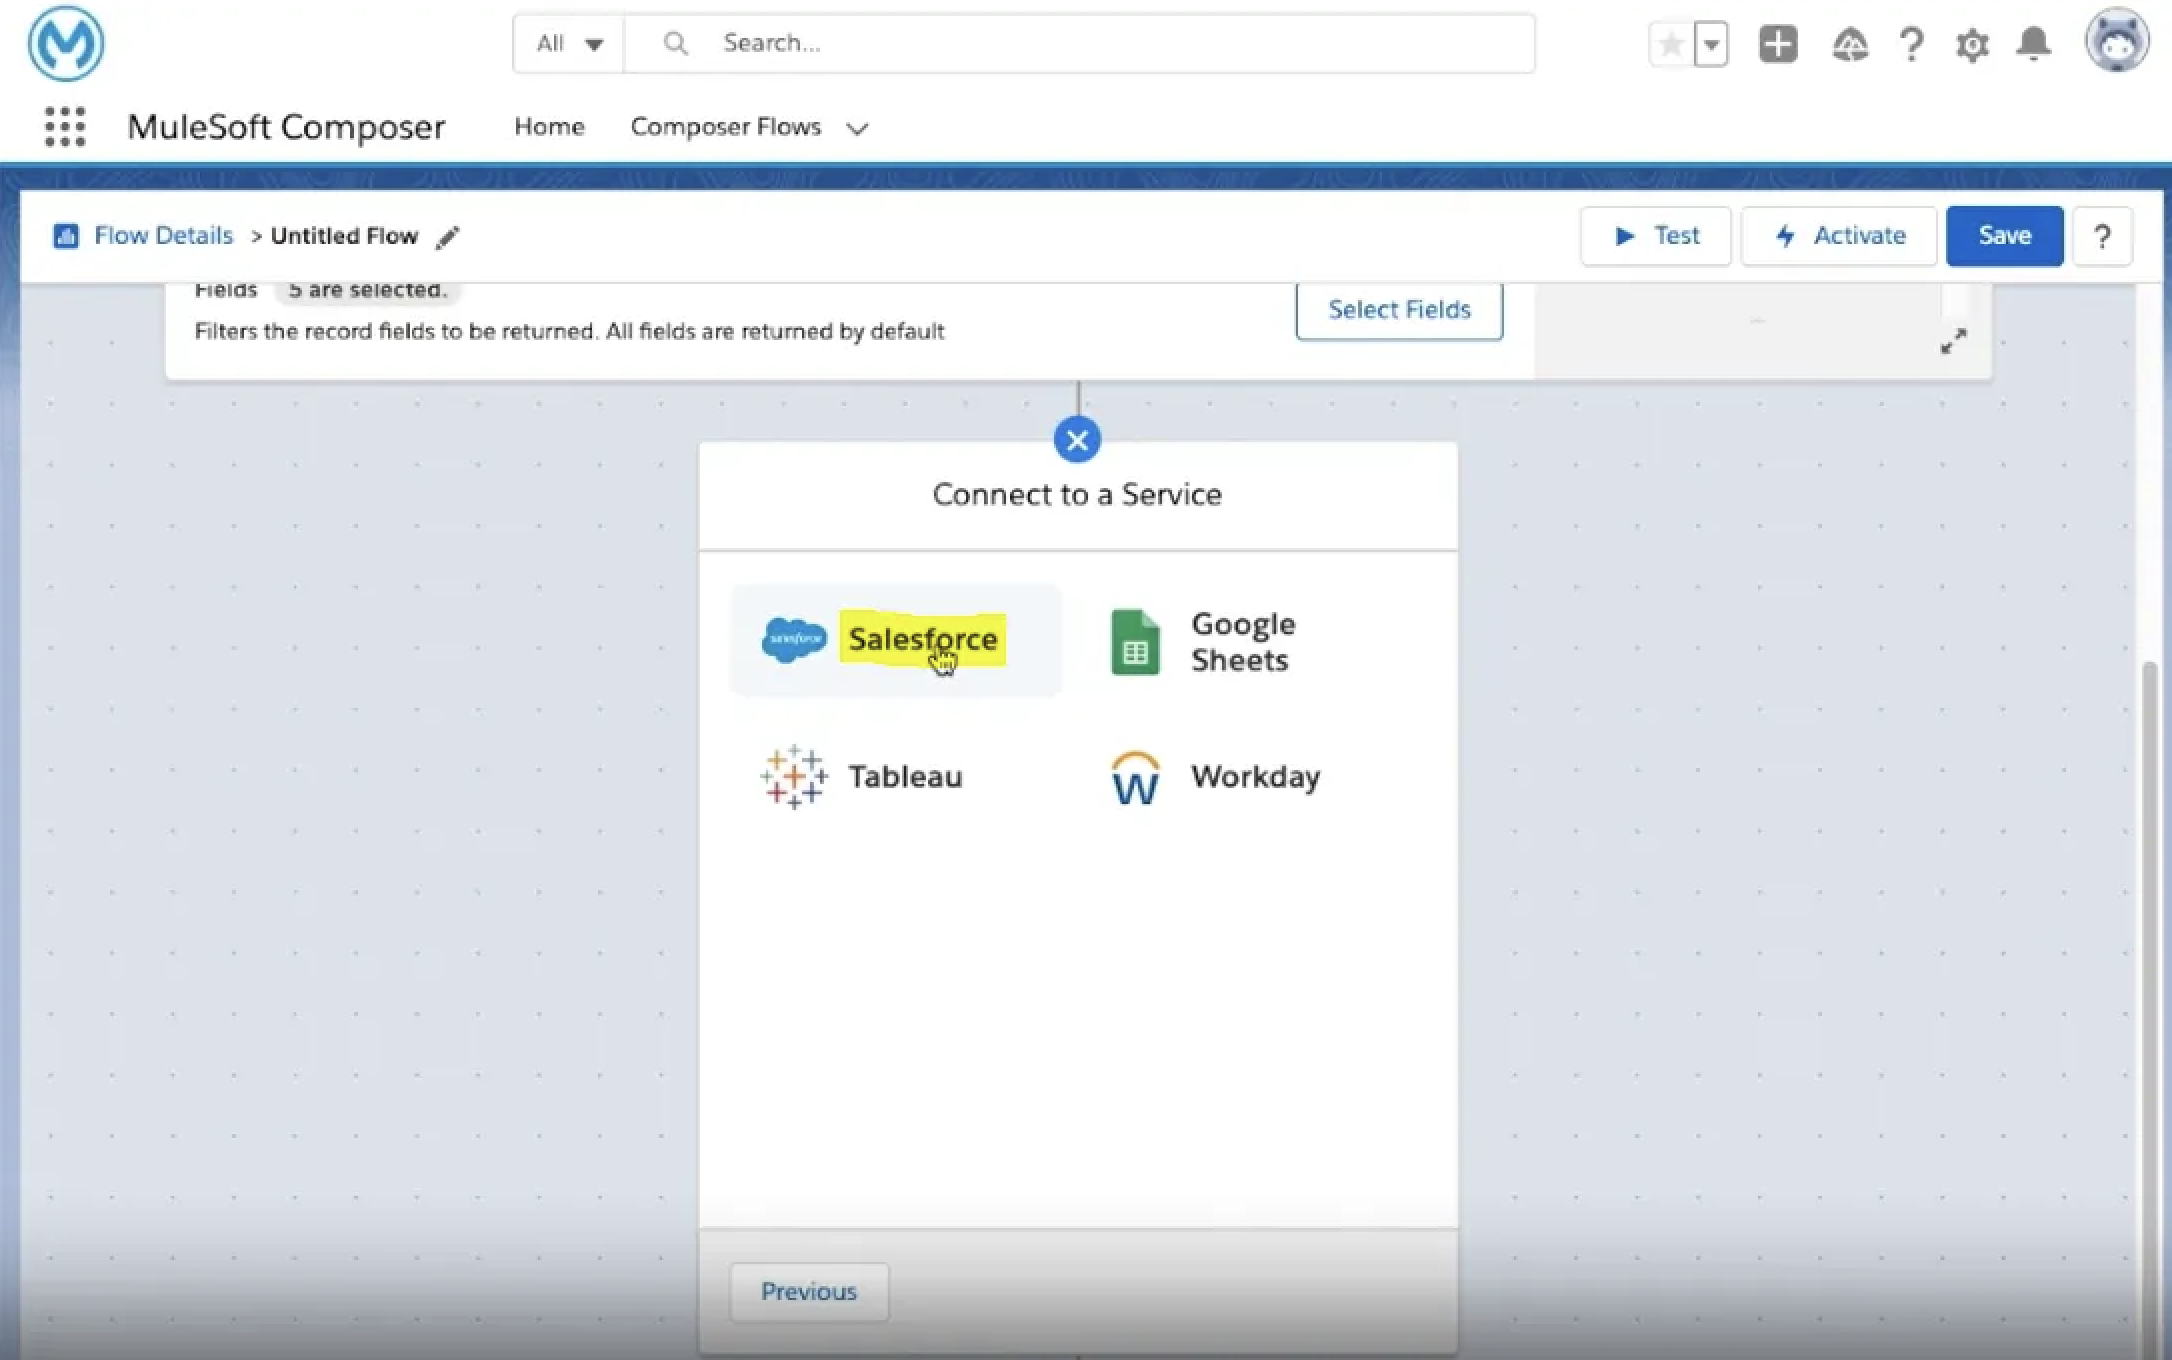Click the global actions plus icon

click(x=1778, y=44)
